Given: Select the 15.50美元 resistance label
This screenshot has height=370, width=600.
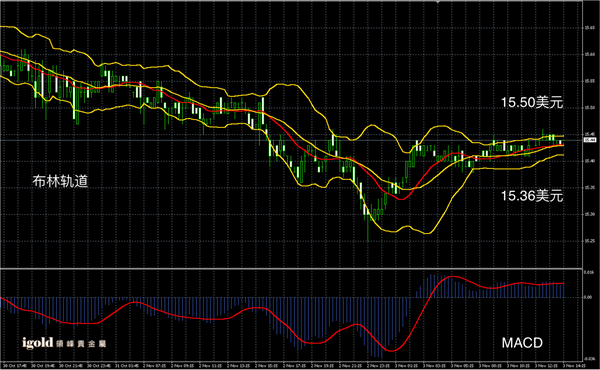Looking at the screenshot, I should click(x=532, y=103).
